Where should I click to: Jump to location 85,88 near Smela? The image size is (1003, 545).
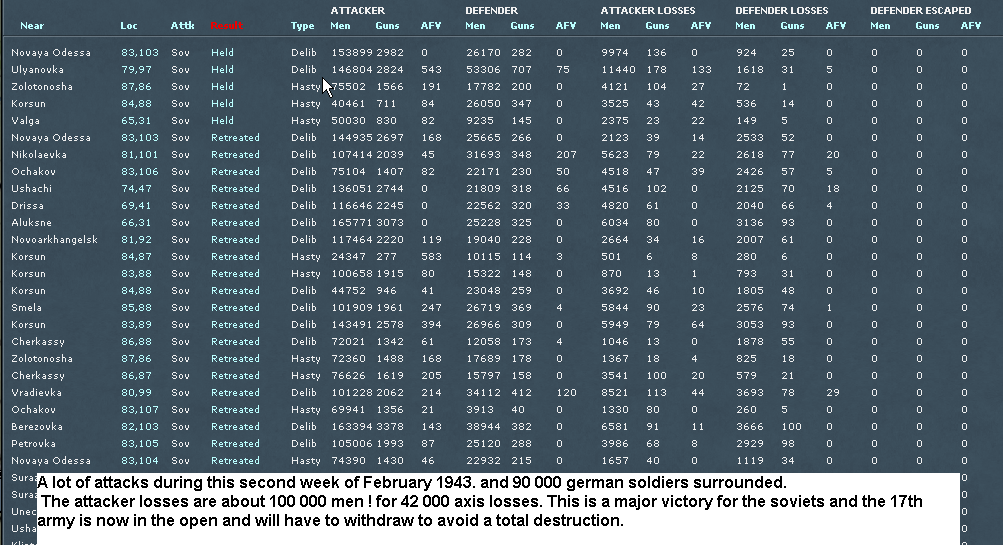(x=136, y=307)
